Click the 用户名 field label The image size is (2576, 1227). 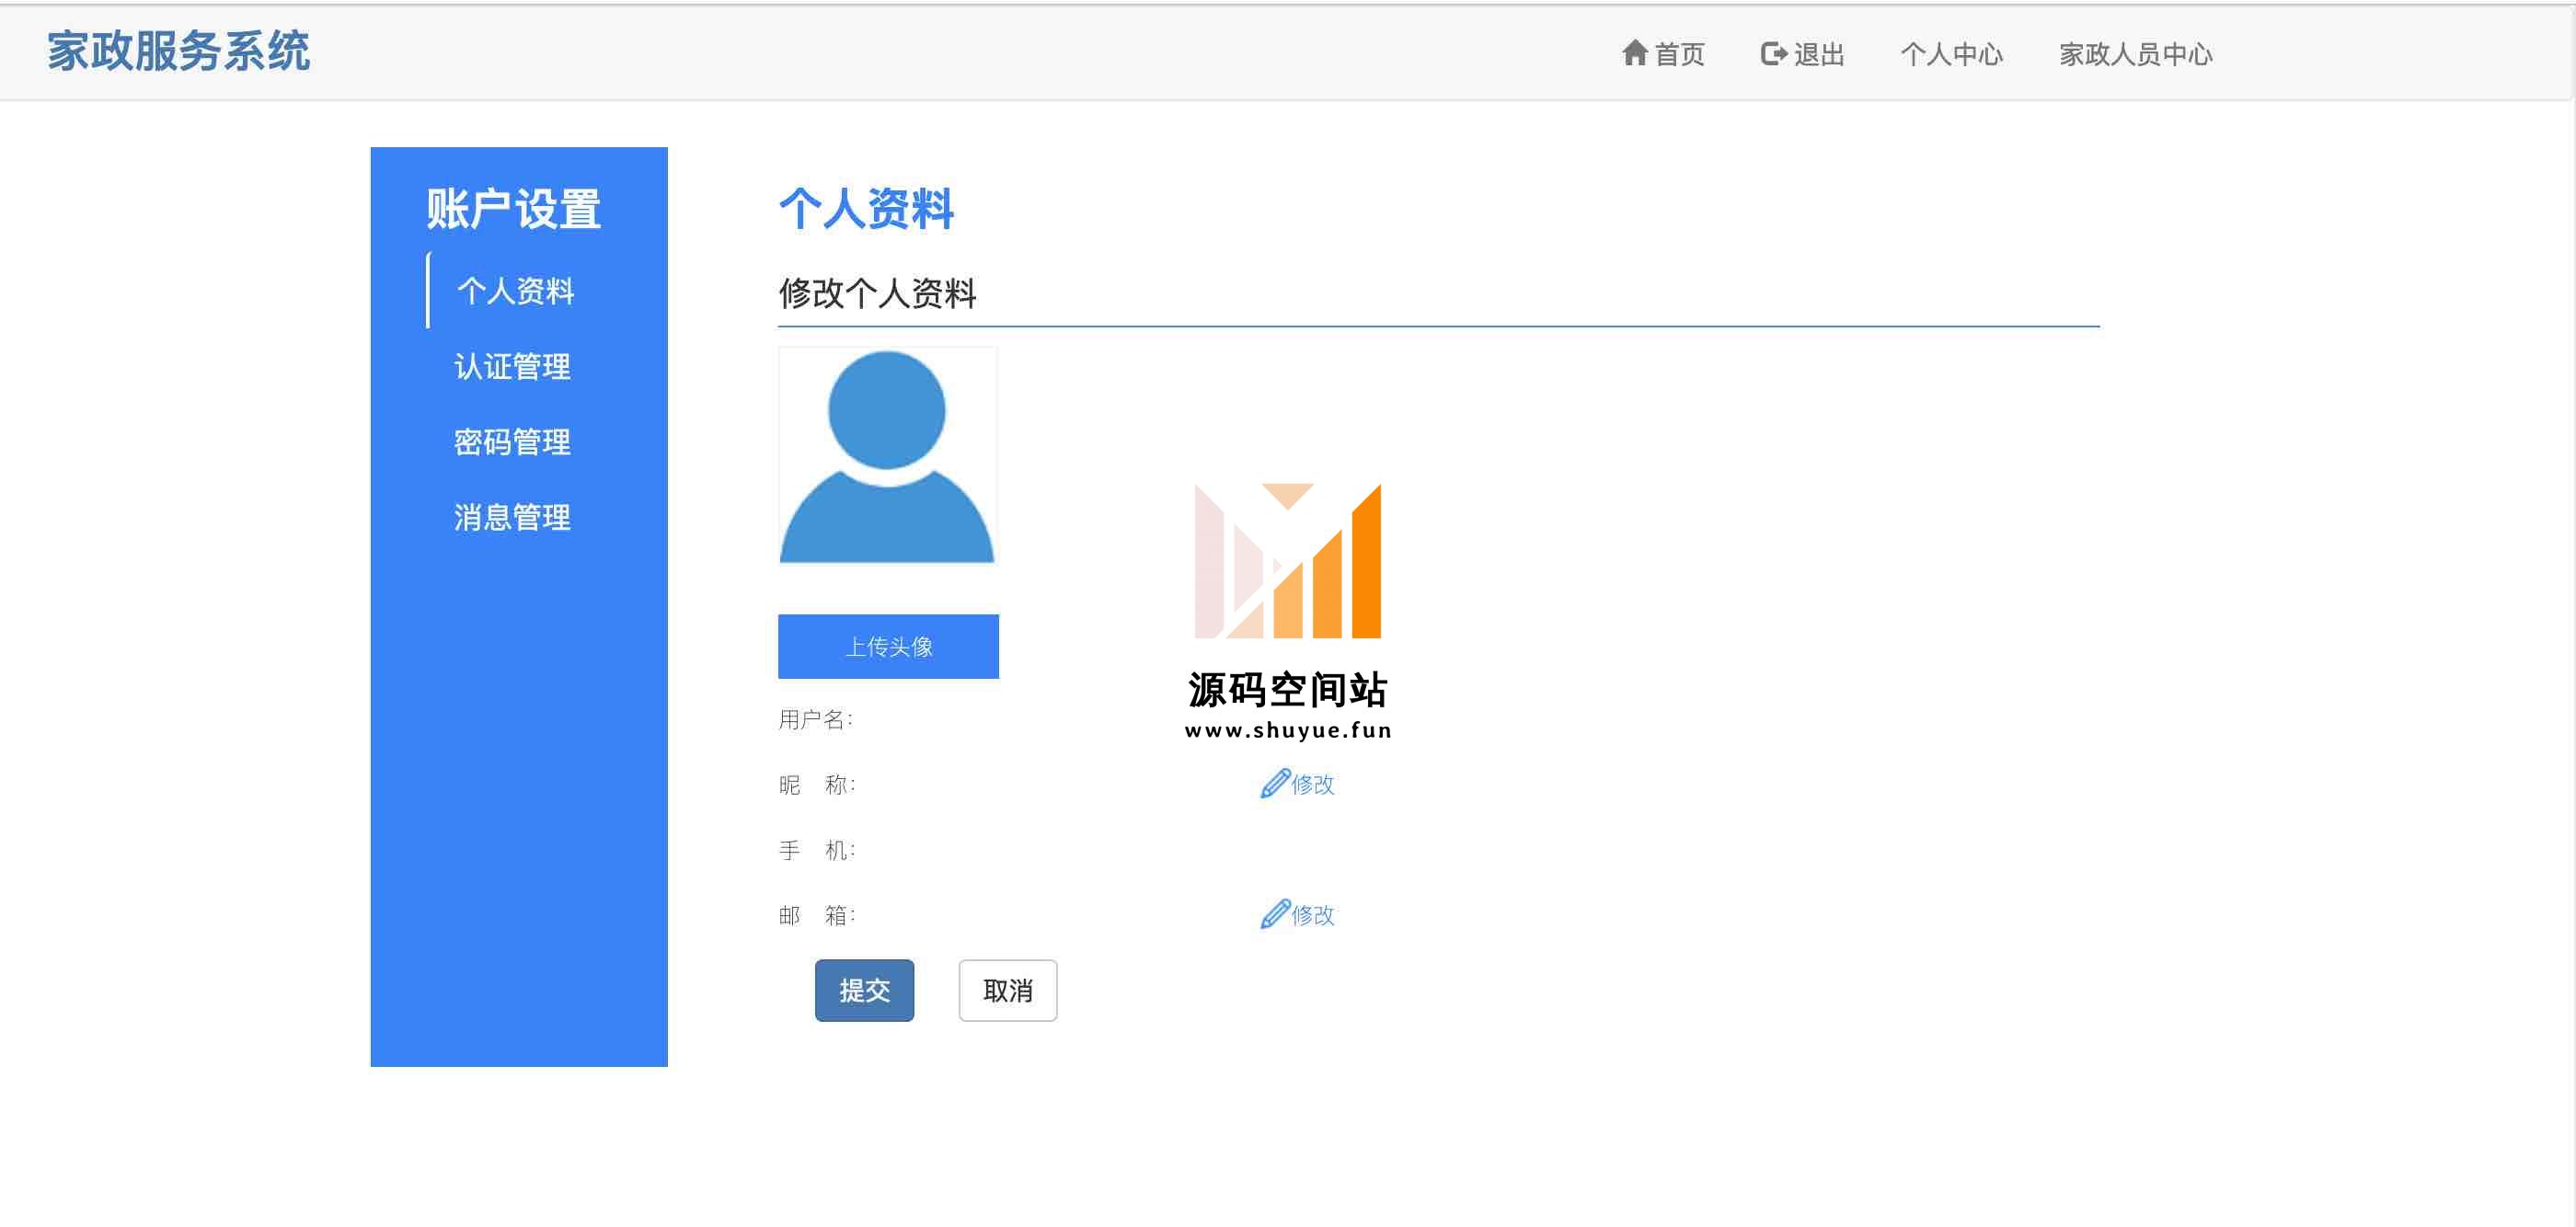coord(815,719)
